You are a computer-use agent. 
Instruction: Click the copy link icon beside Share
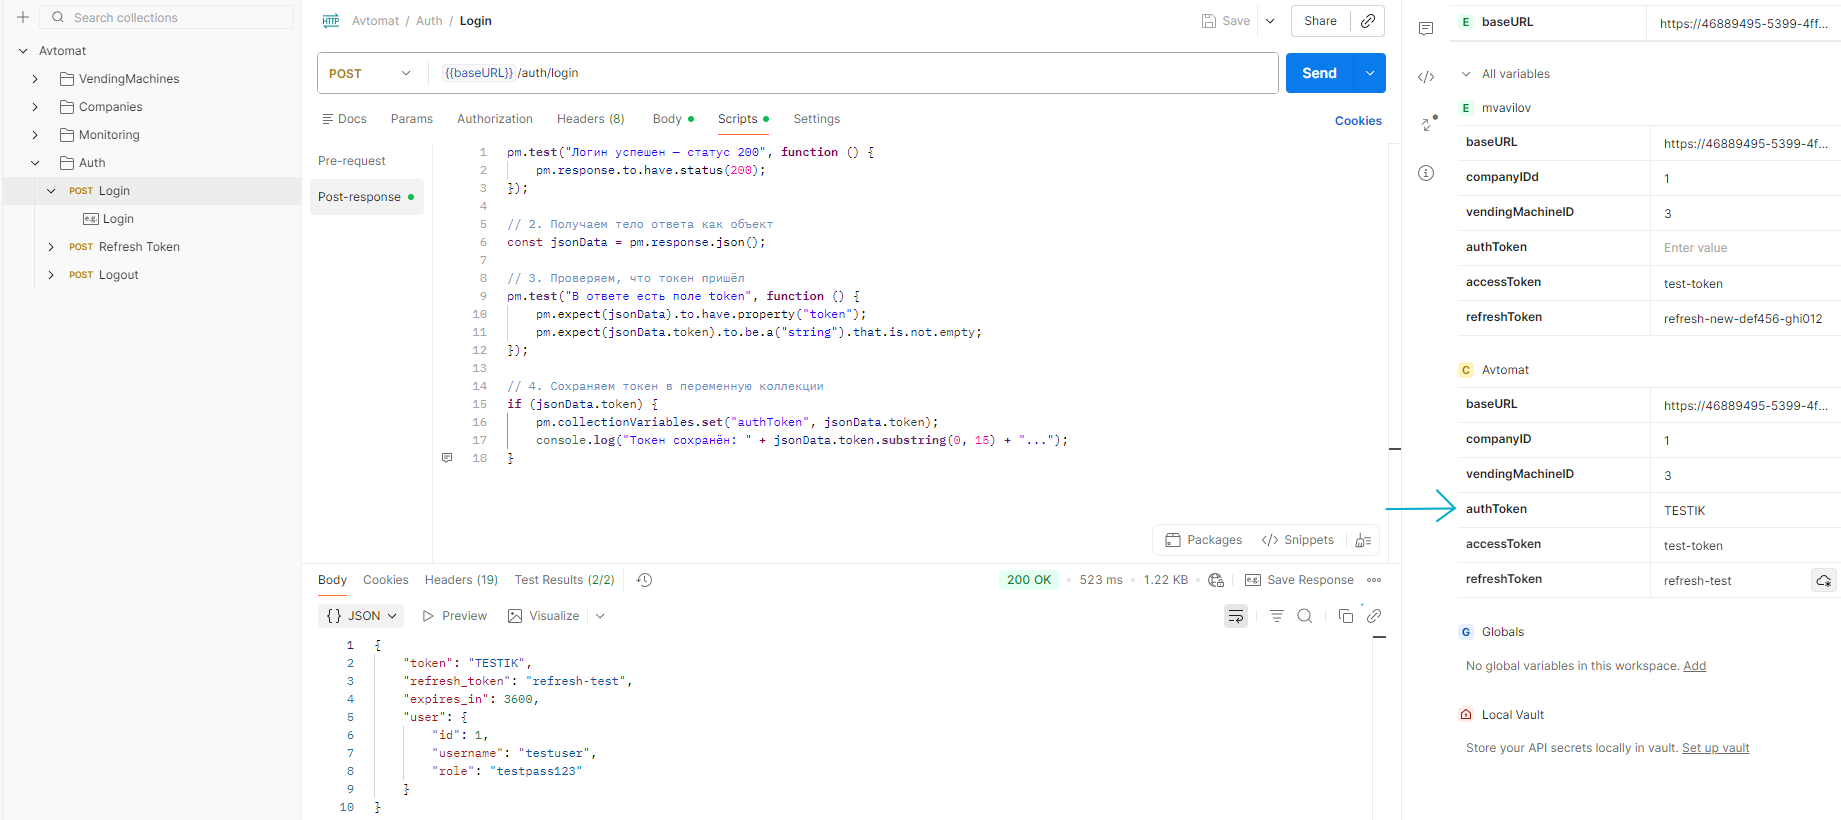(x=1368, y=21)
